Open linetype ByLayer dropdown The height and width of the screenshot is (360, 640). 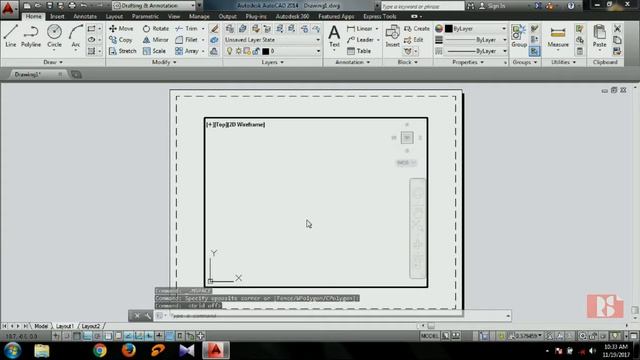coord(476,51)
